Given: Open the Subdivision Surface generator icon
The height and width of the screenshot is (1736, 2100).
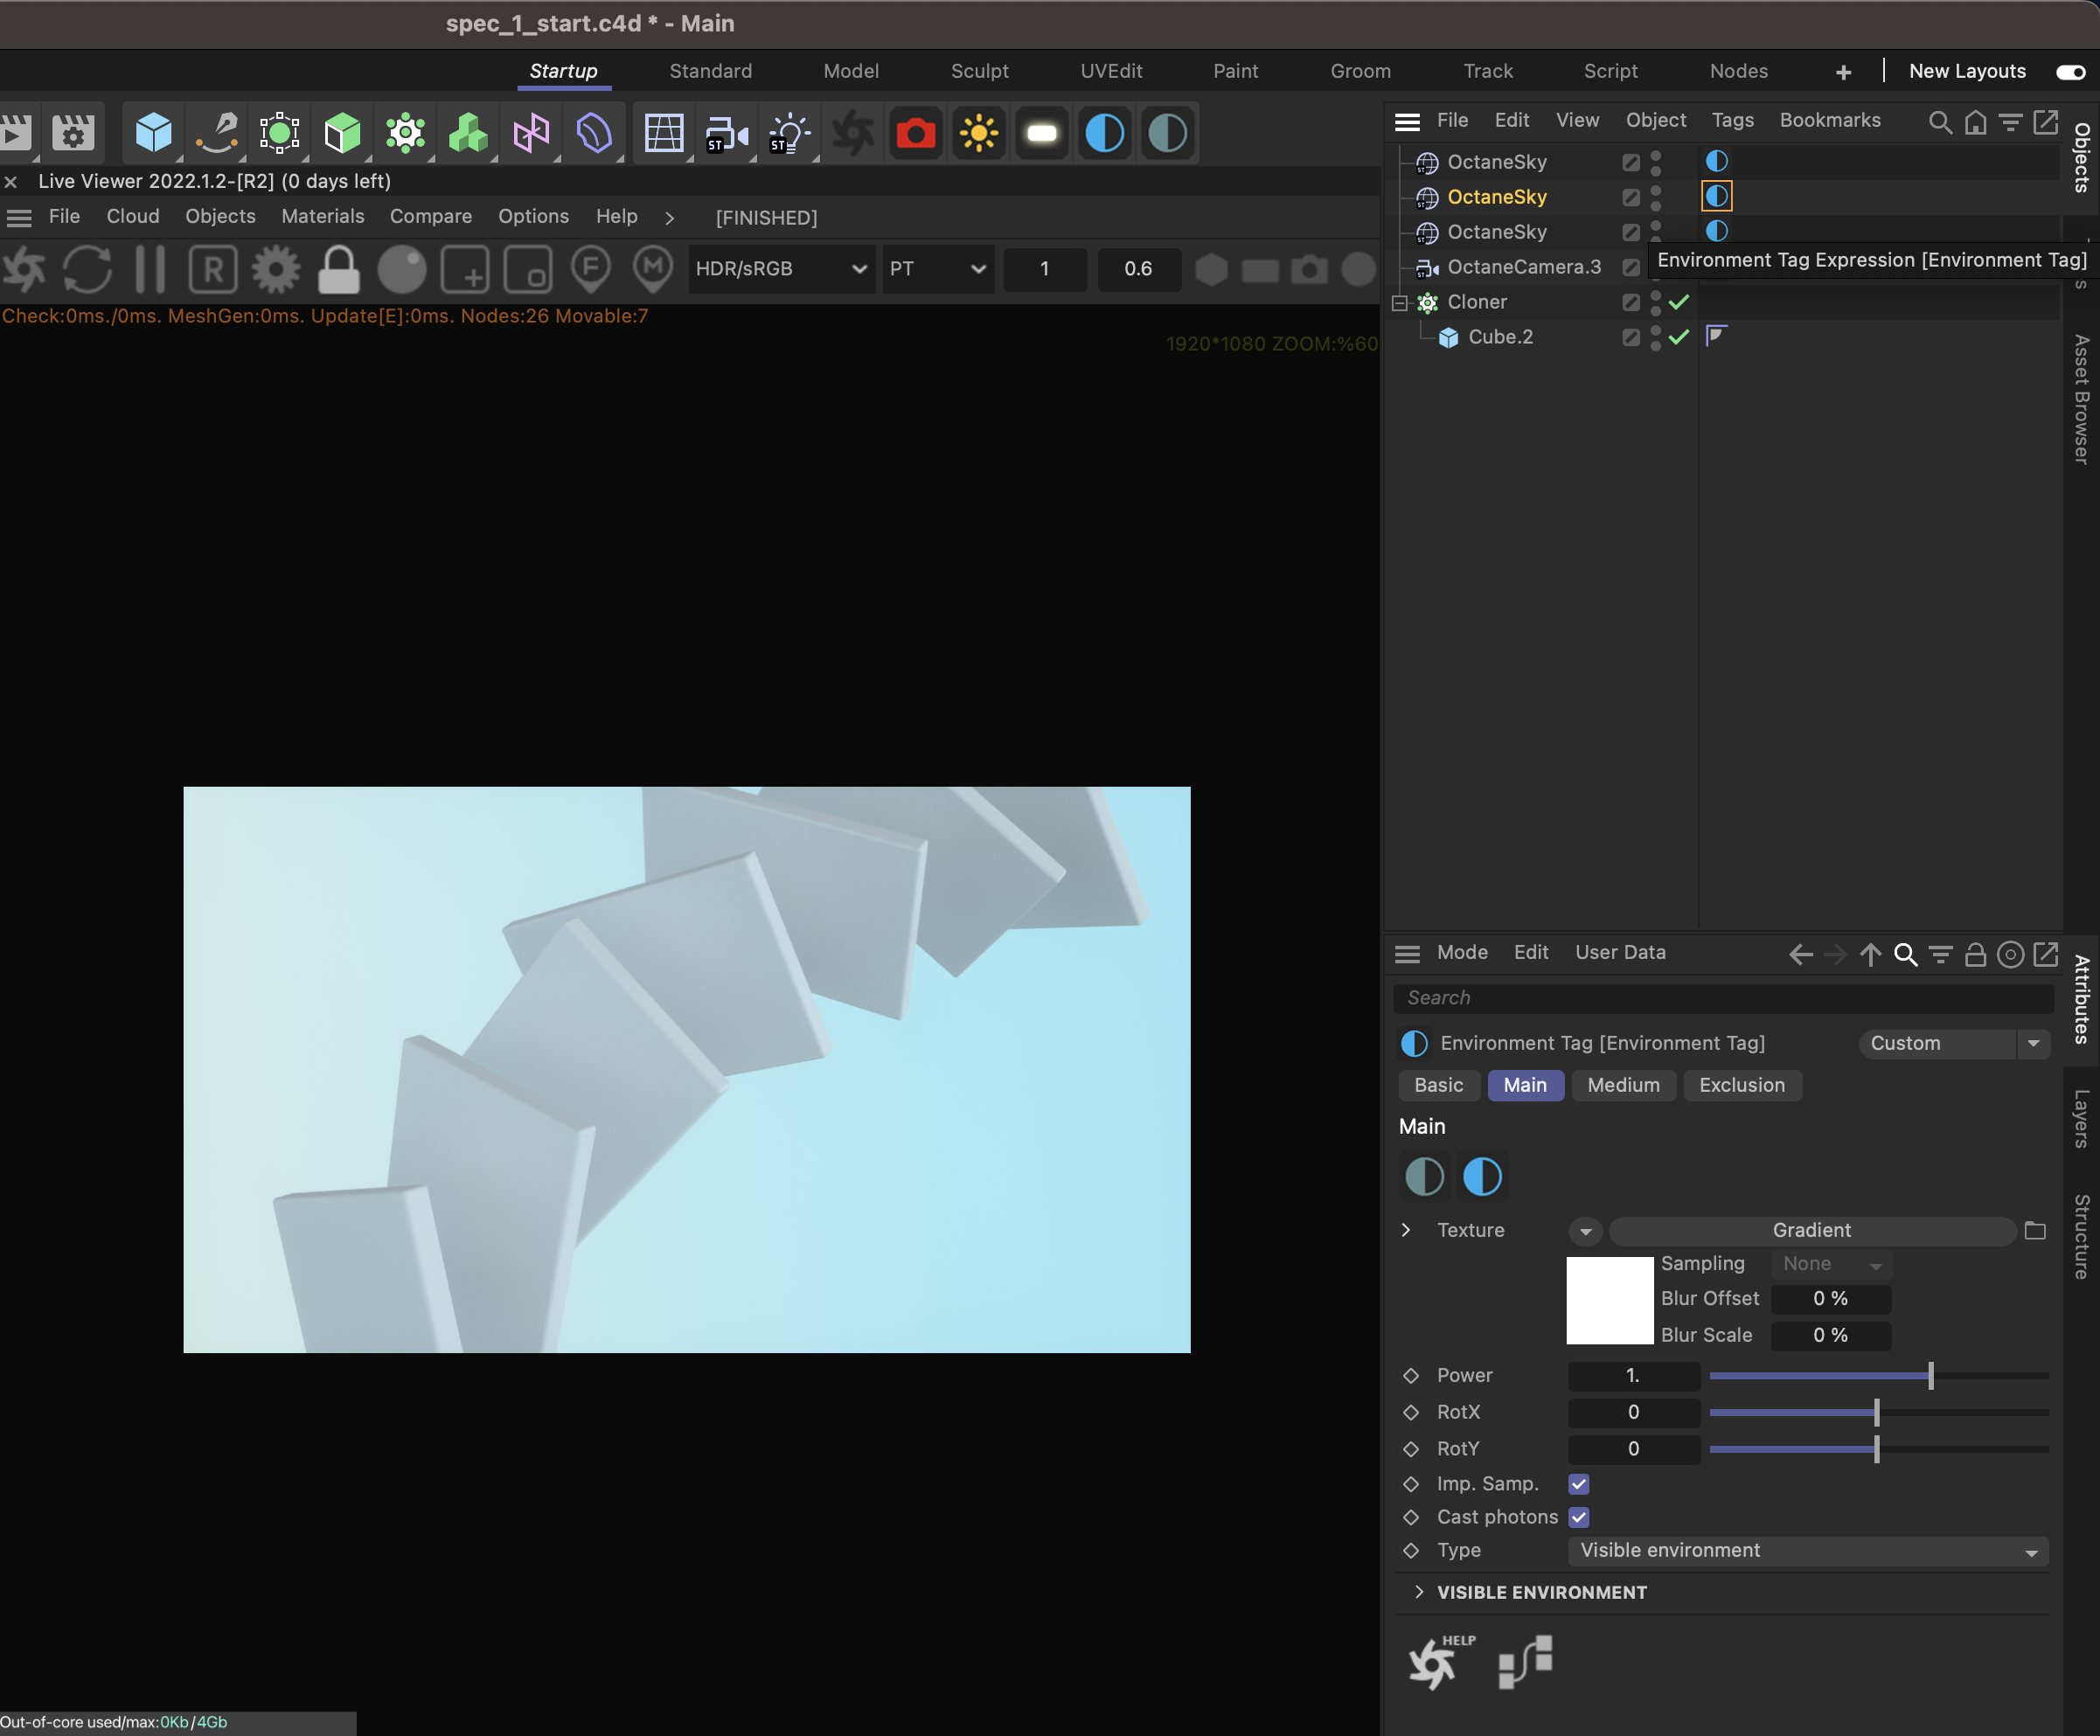Looking at the screenshot, I should [x=279, y=132].
